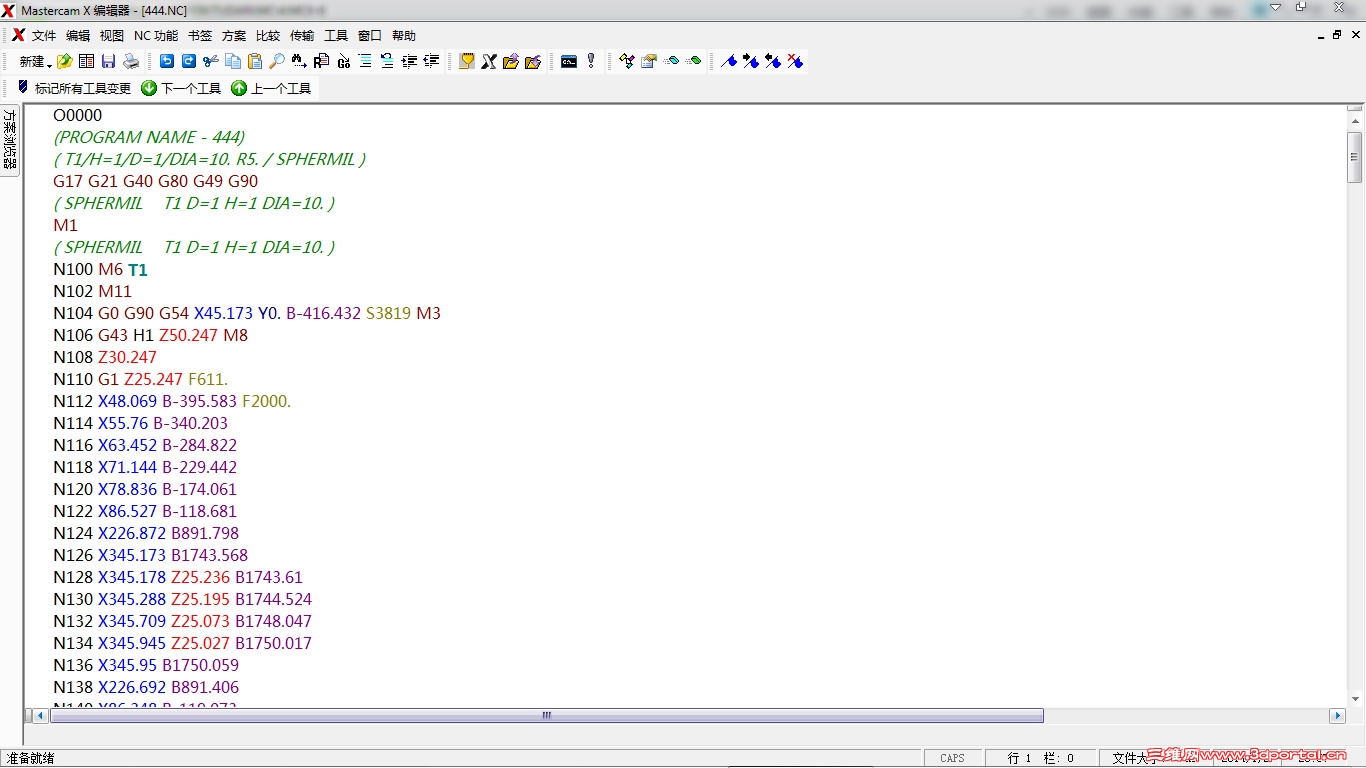Image resolution: width=1366 pixels, height=768 pixels.
Task: Click 标记所有工具变更 button
Action: pyautogui.click(x=74, y=88)
